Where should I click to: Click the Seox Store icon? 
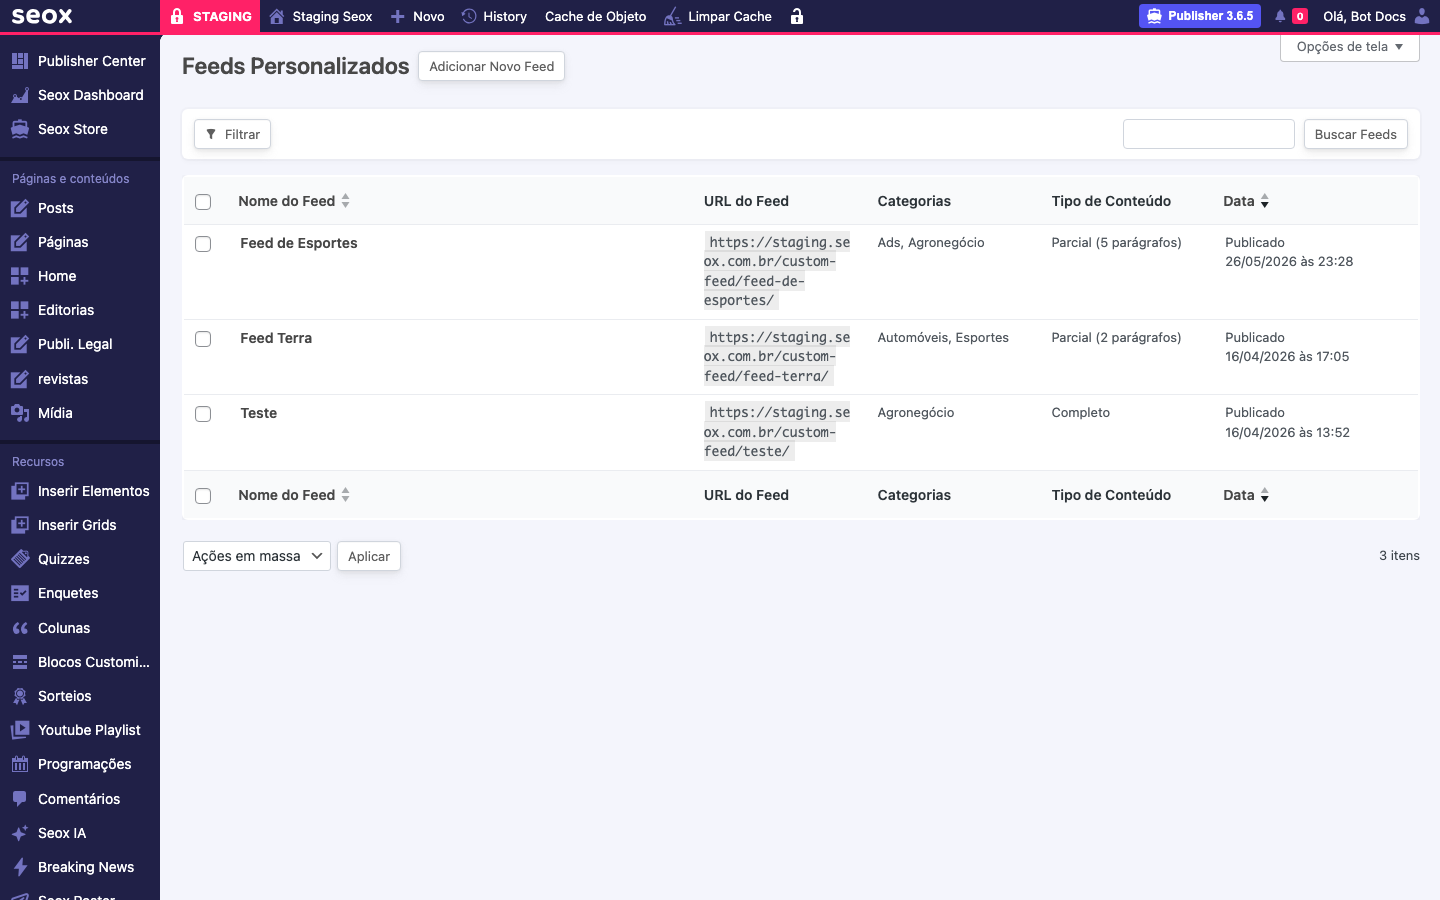click(x=20, y=129)
